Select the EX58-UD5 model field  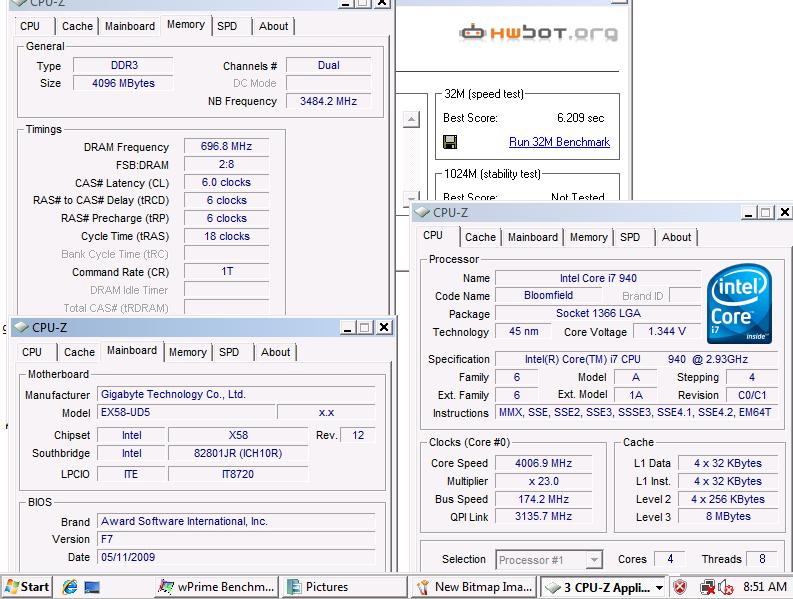tap(186, 412)
